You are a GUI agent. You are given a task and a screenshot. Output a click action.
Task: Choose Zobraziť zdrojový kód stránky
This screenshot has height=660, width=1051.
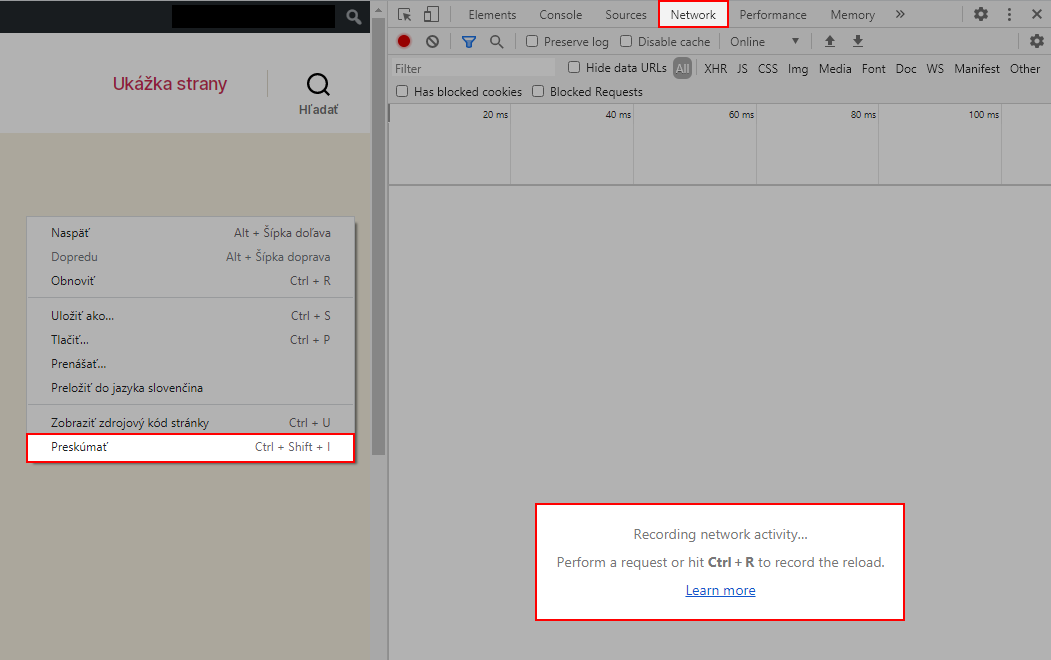(190, 423)
